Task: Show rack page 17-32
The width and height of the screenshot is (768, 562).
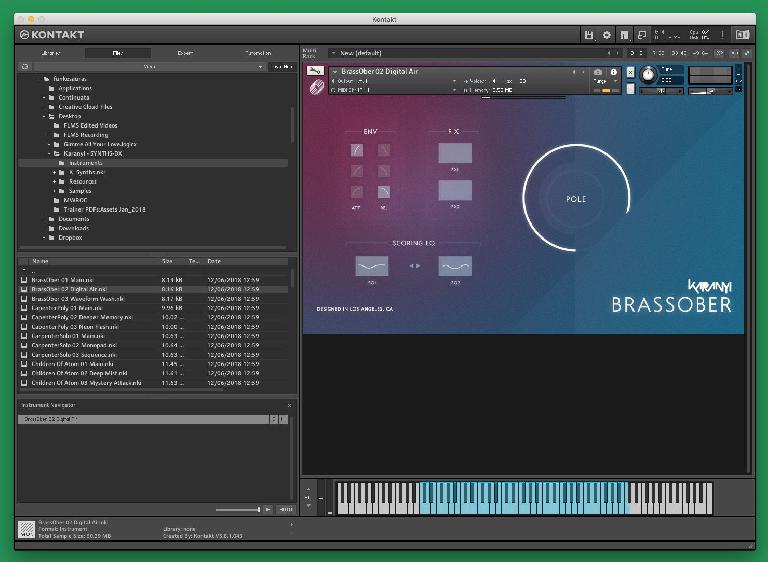Action: pyautogui.click(x=659, y=53)
